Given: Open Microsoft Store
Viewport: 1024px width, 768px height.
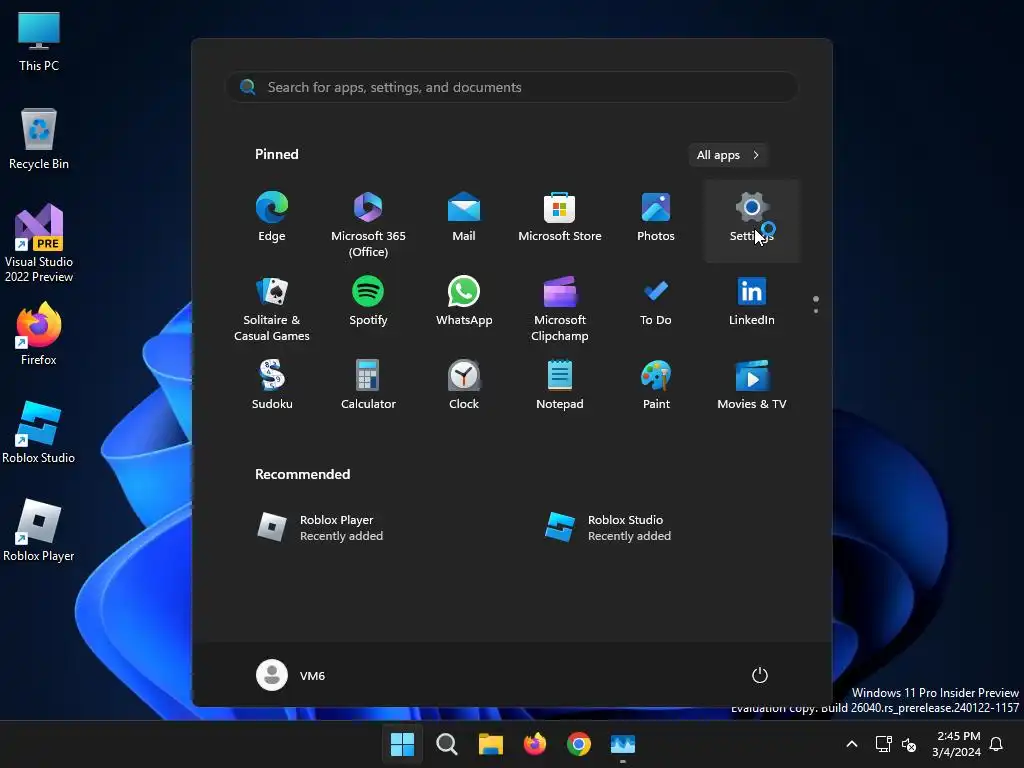Looking at the screenshot, I should click(x=560, y=217).
